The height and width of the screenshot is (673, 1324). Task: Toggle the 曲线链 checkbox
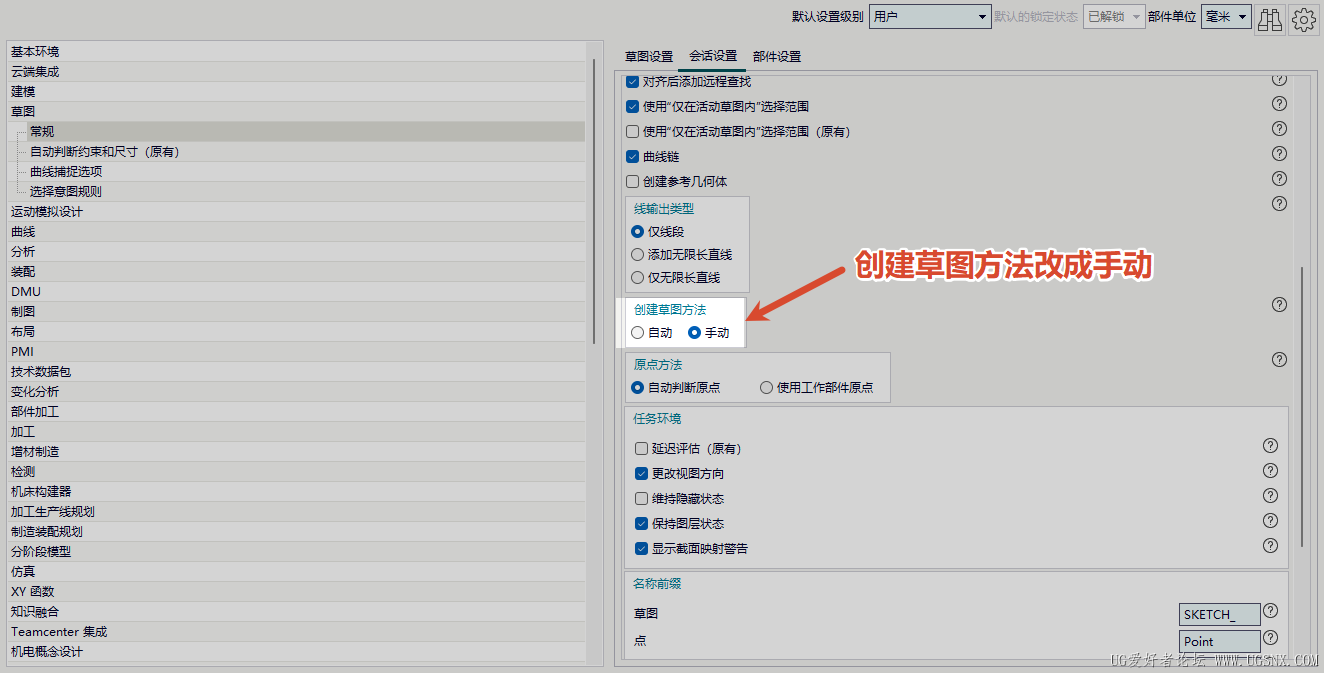(x=632, y=156)
